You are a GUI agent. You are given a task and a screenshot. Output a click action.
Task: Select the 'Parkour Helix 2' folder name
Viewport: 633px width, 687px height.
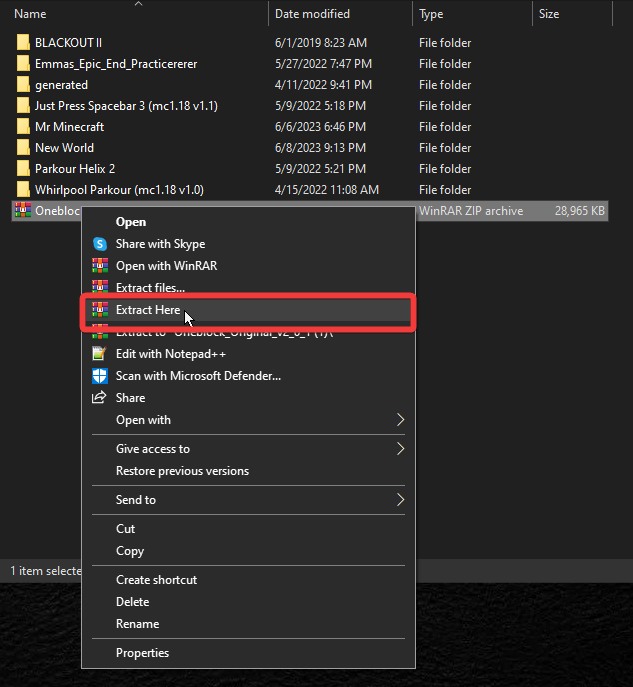75,169
